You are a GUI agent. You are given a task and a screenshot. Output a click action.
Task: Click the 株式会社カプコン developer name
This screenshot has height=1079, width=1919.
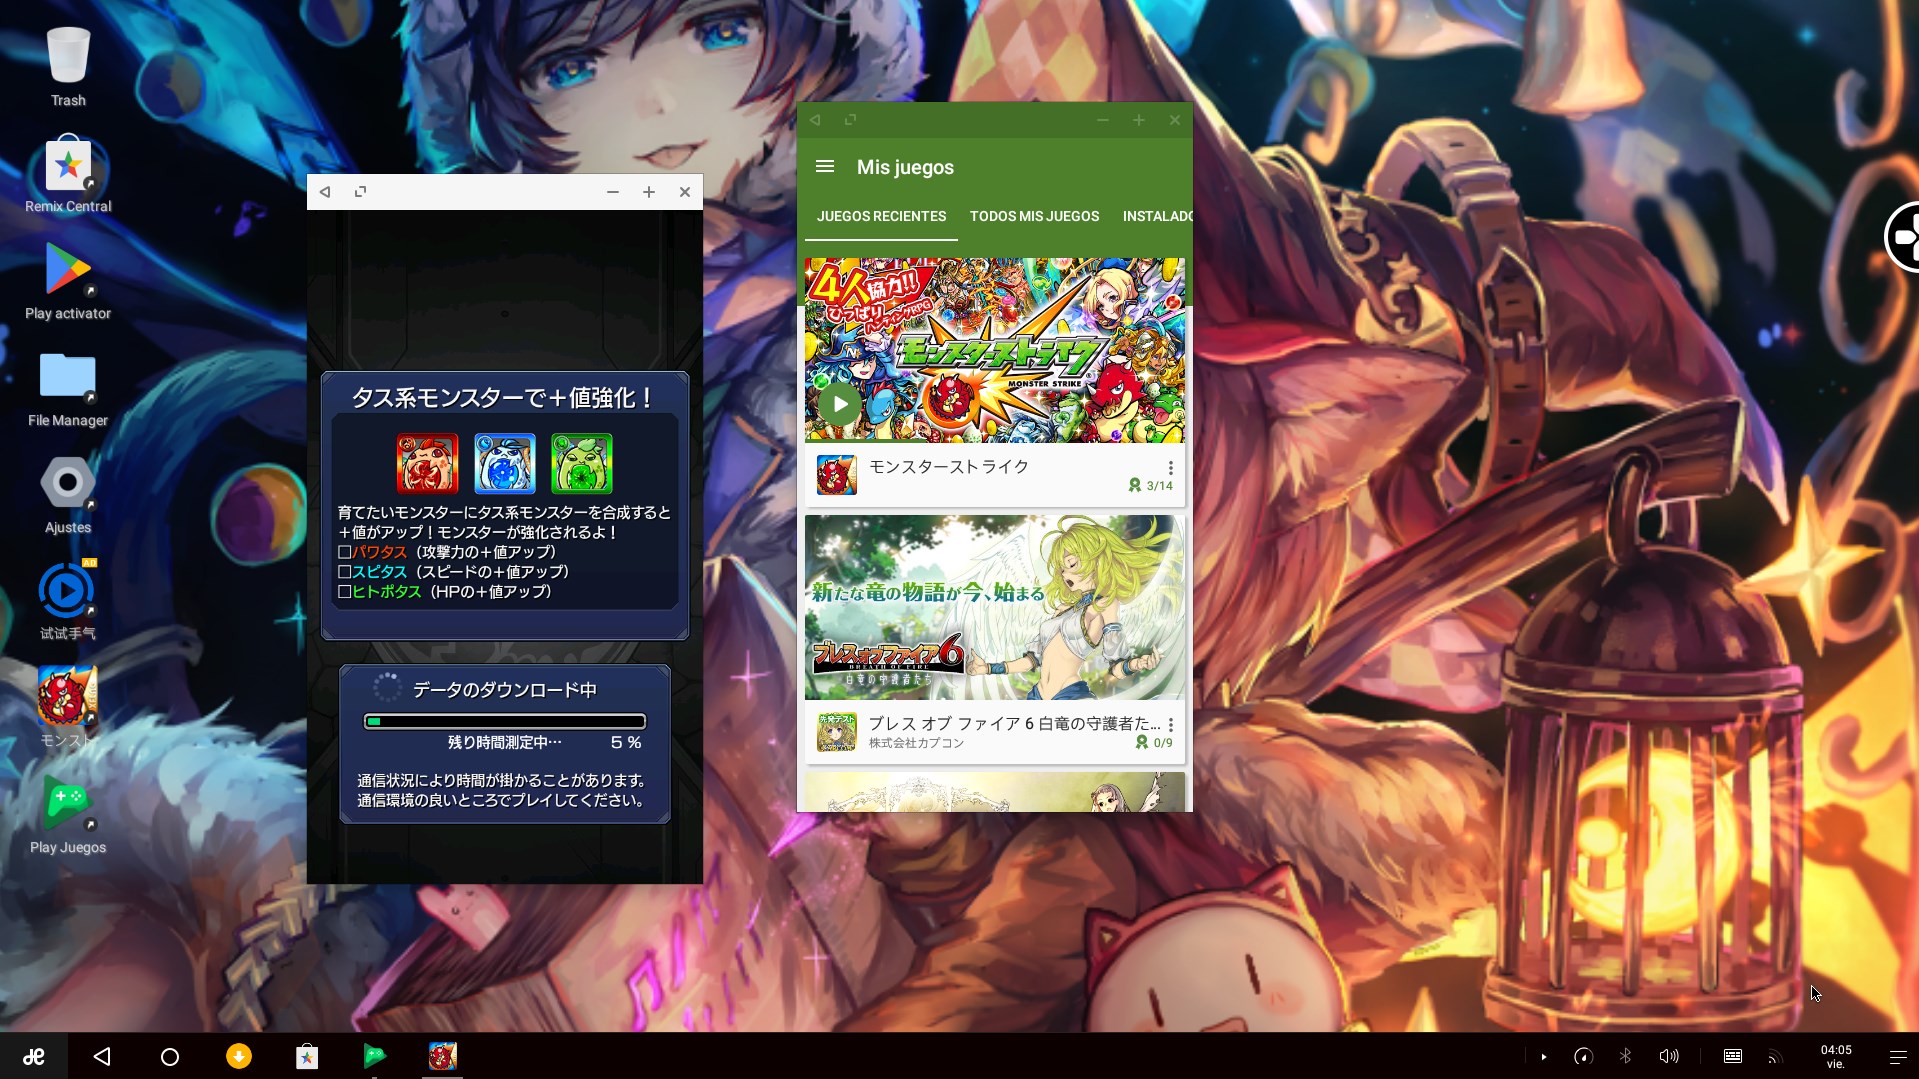[916, 743]
